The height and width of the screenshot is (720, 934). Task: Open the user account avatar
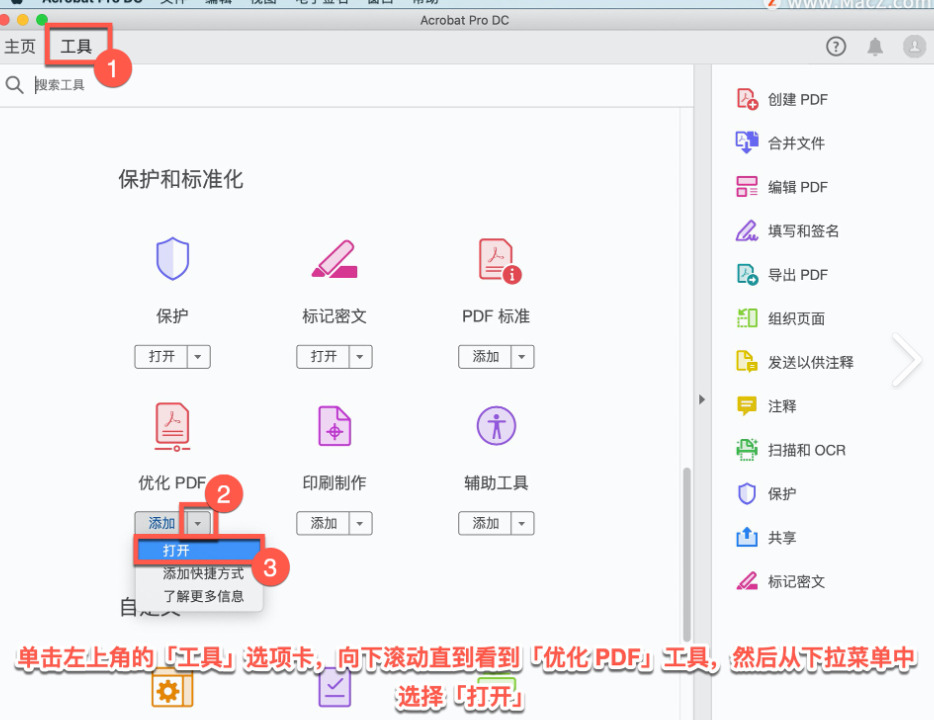tap(914, 46)
